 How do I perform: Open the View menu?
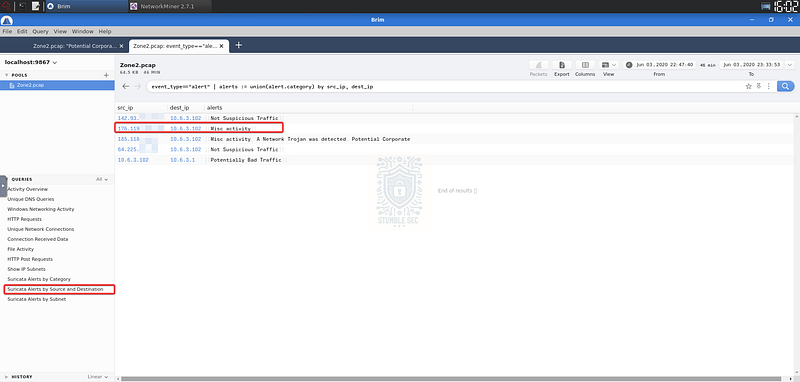(x=60, y=31)
